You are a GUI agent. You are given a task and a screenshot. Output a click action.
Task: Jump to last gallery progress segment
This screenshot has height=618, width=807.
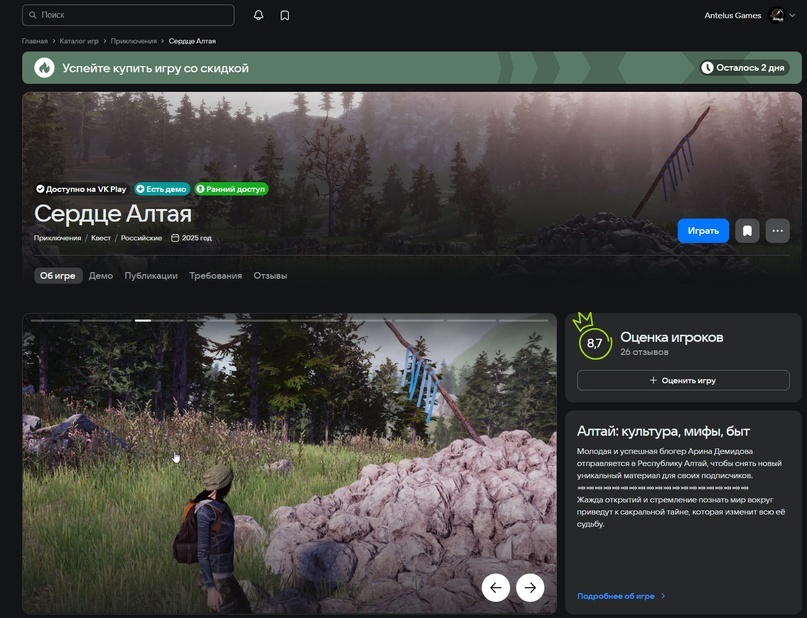click(524, 321)
